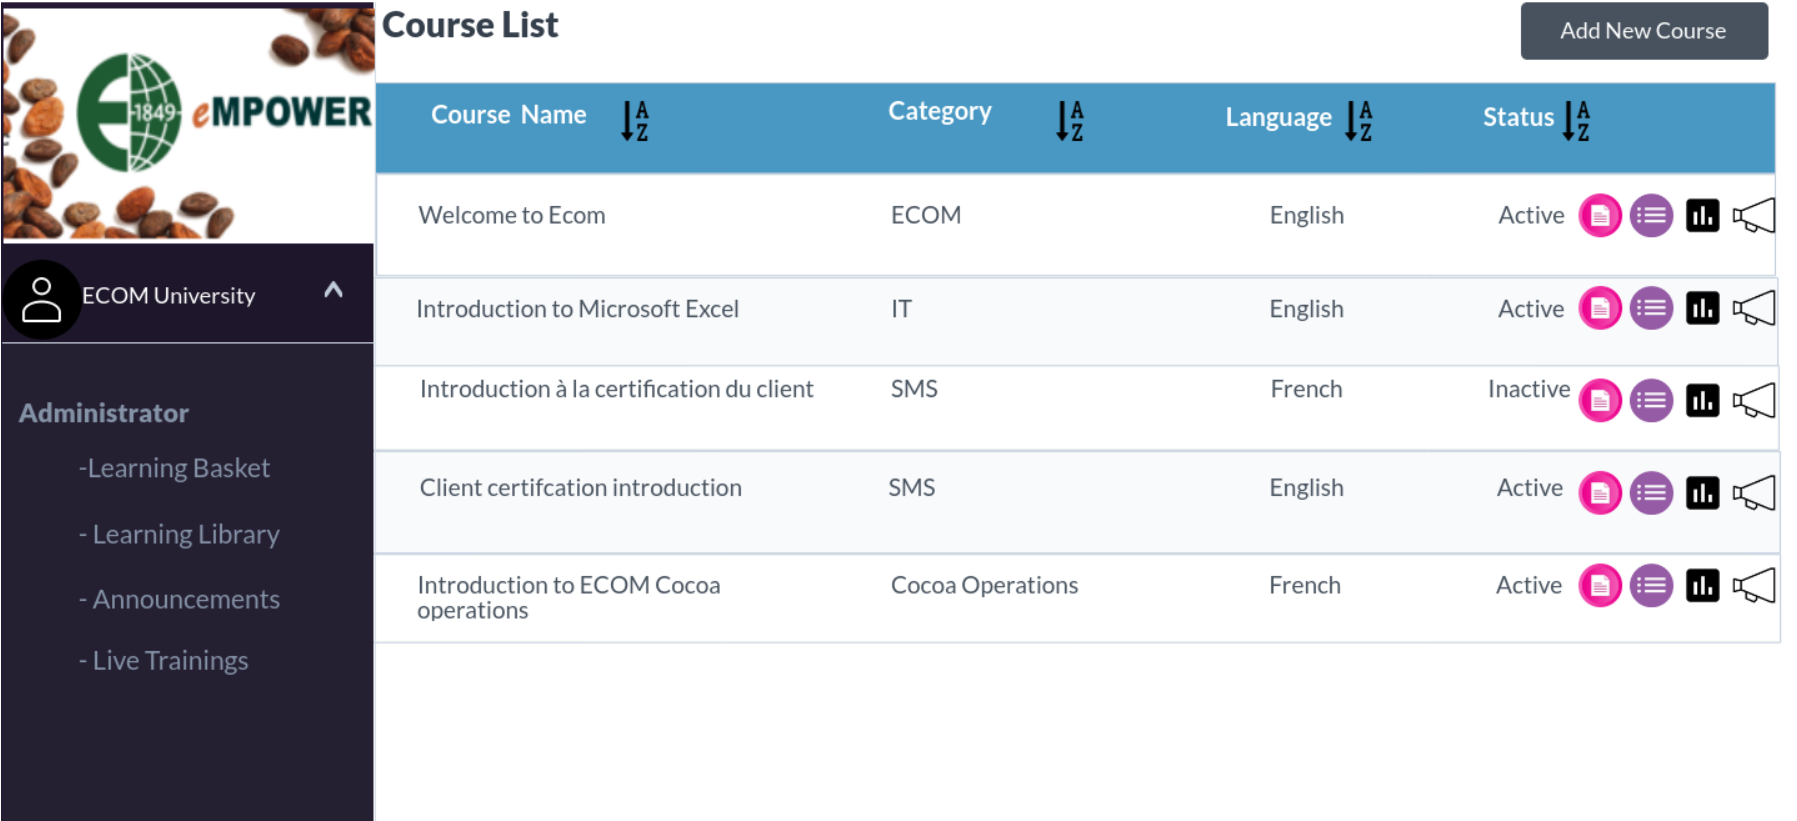
Task: Click the Course List page title
Action: click(470, 25)
